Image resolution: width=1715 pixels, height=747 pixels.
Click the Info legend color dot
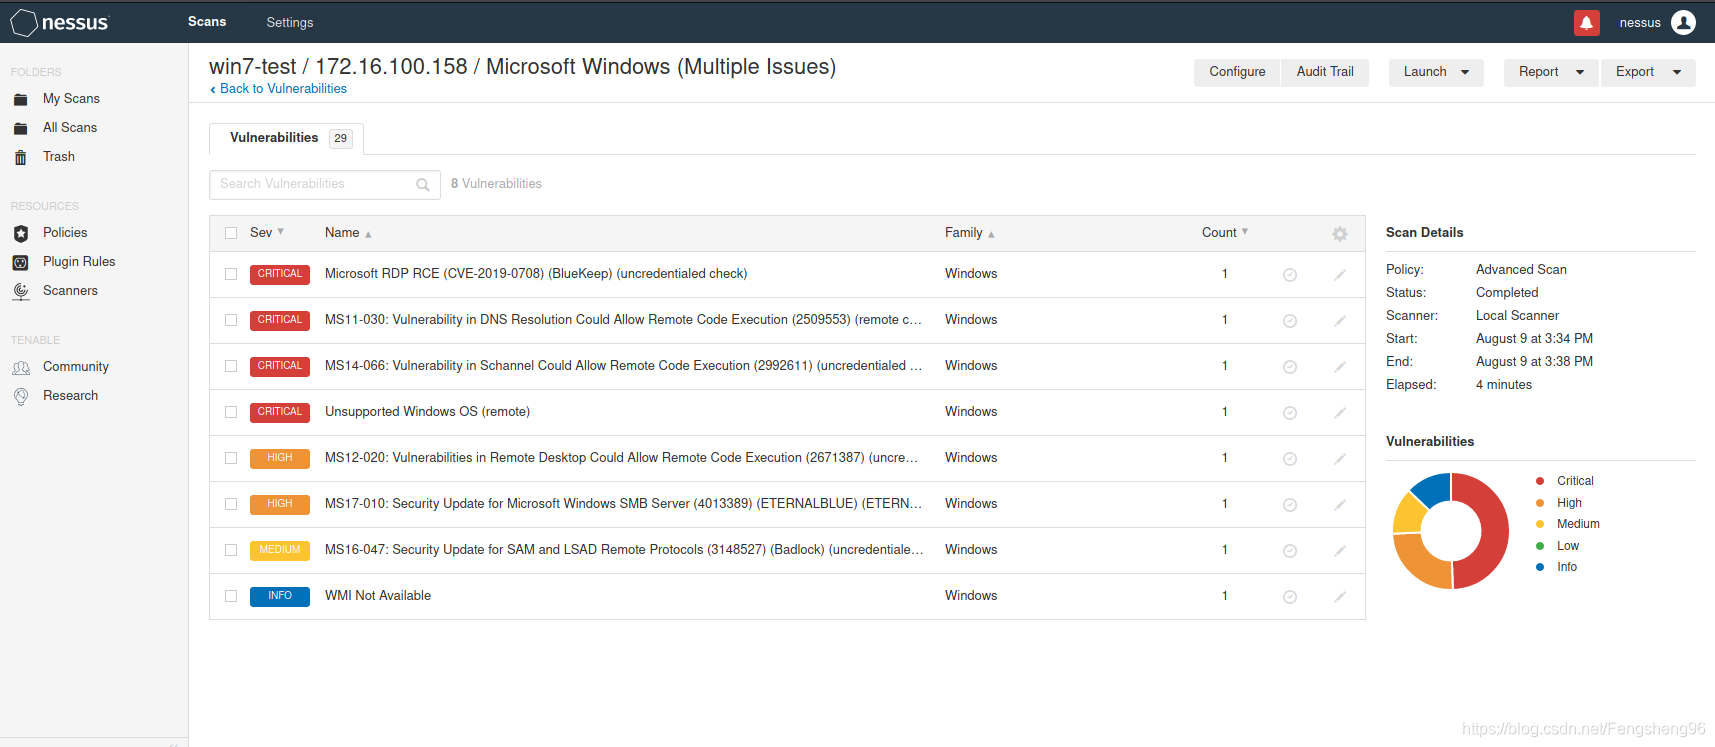coord(1540,567)
